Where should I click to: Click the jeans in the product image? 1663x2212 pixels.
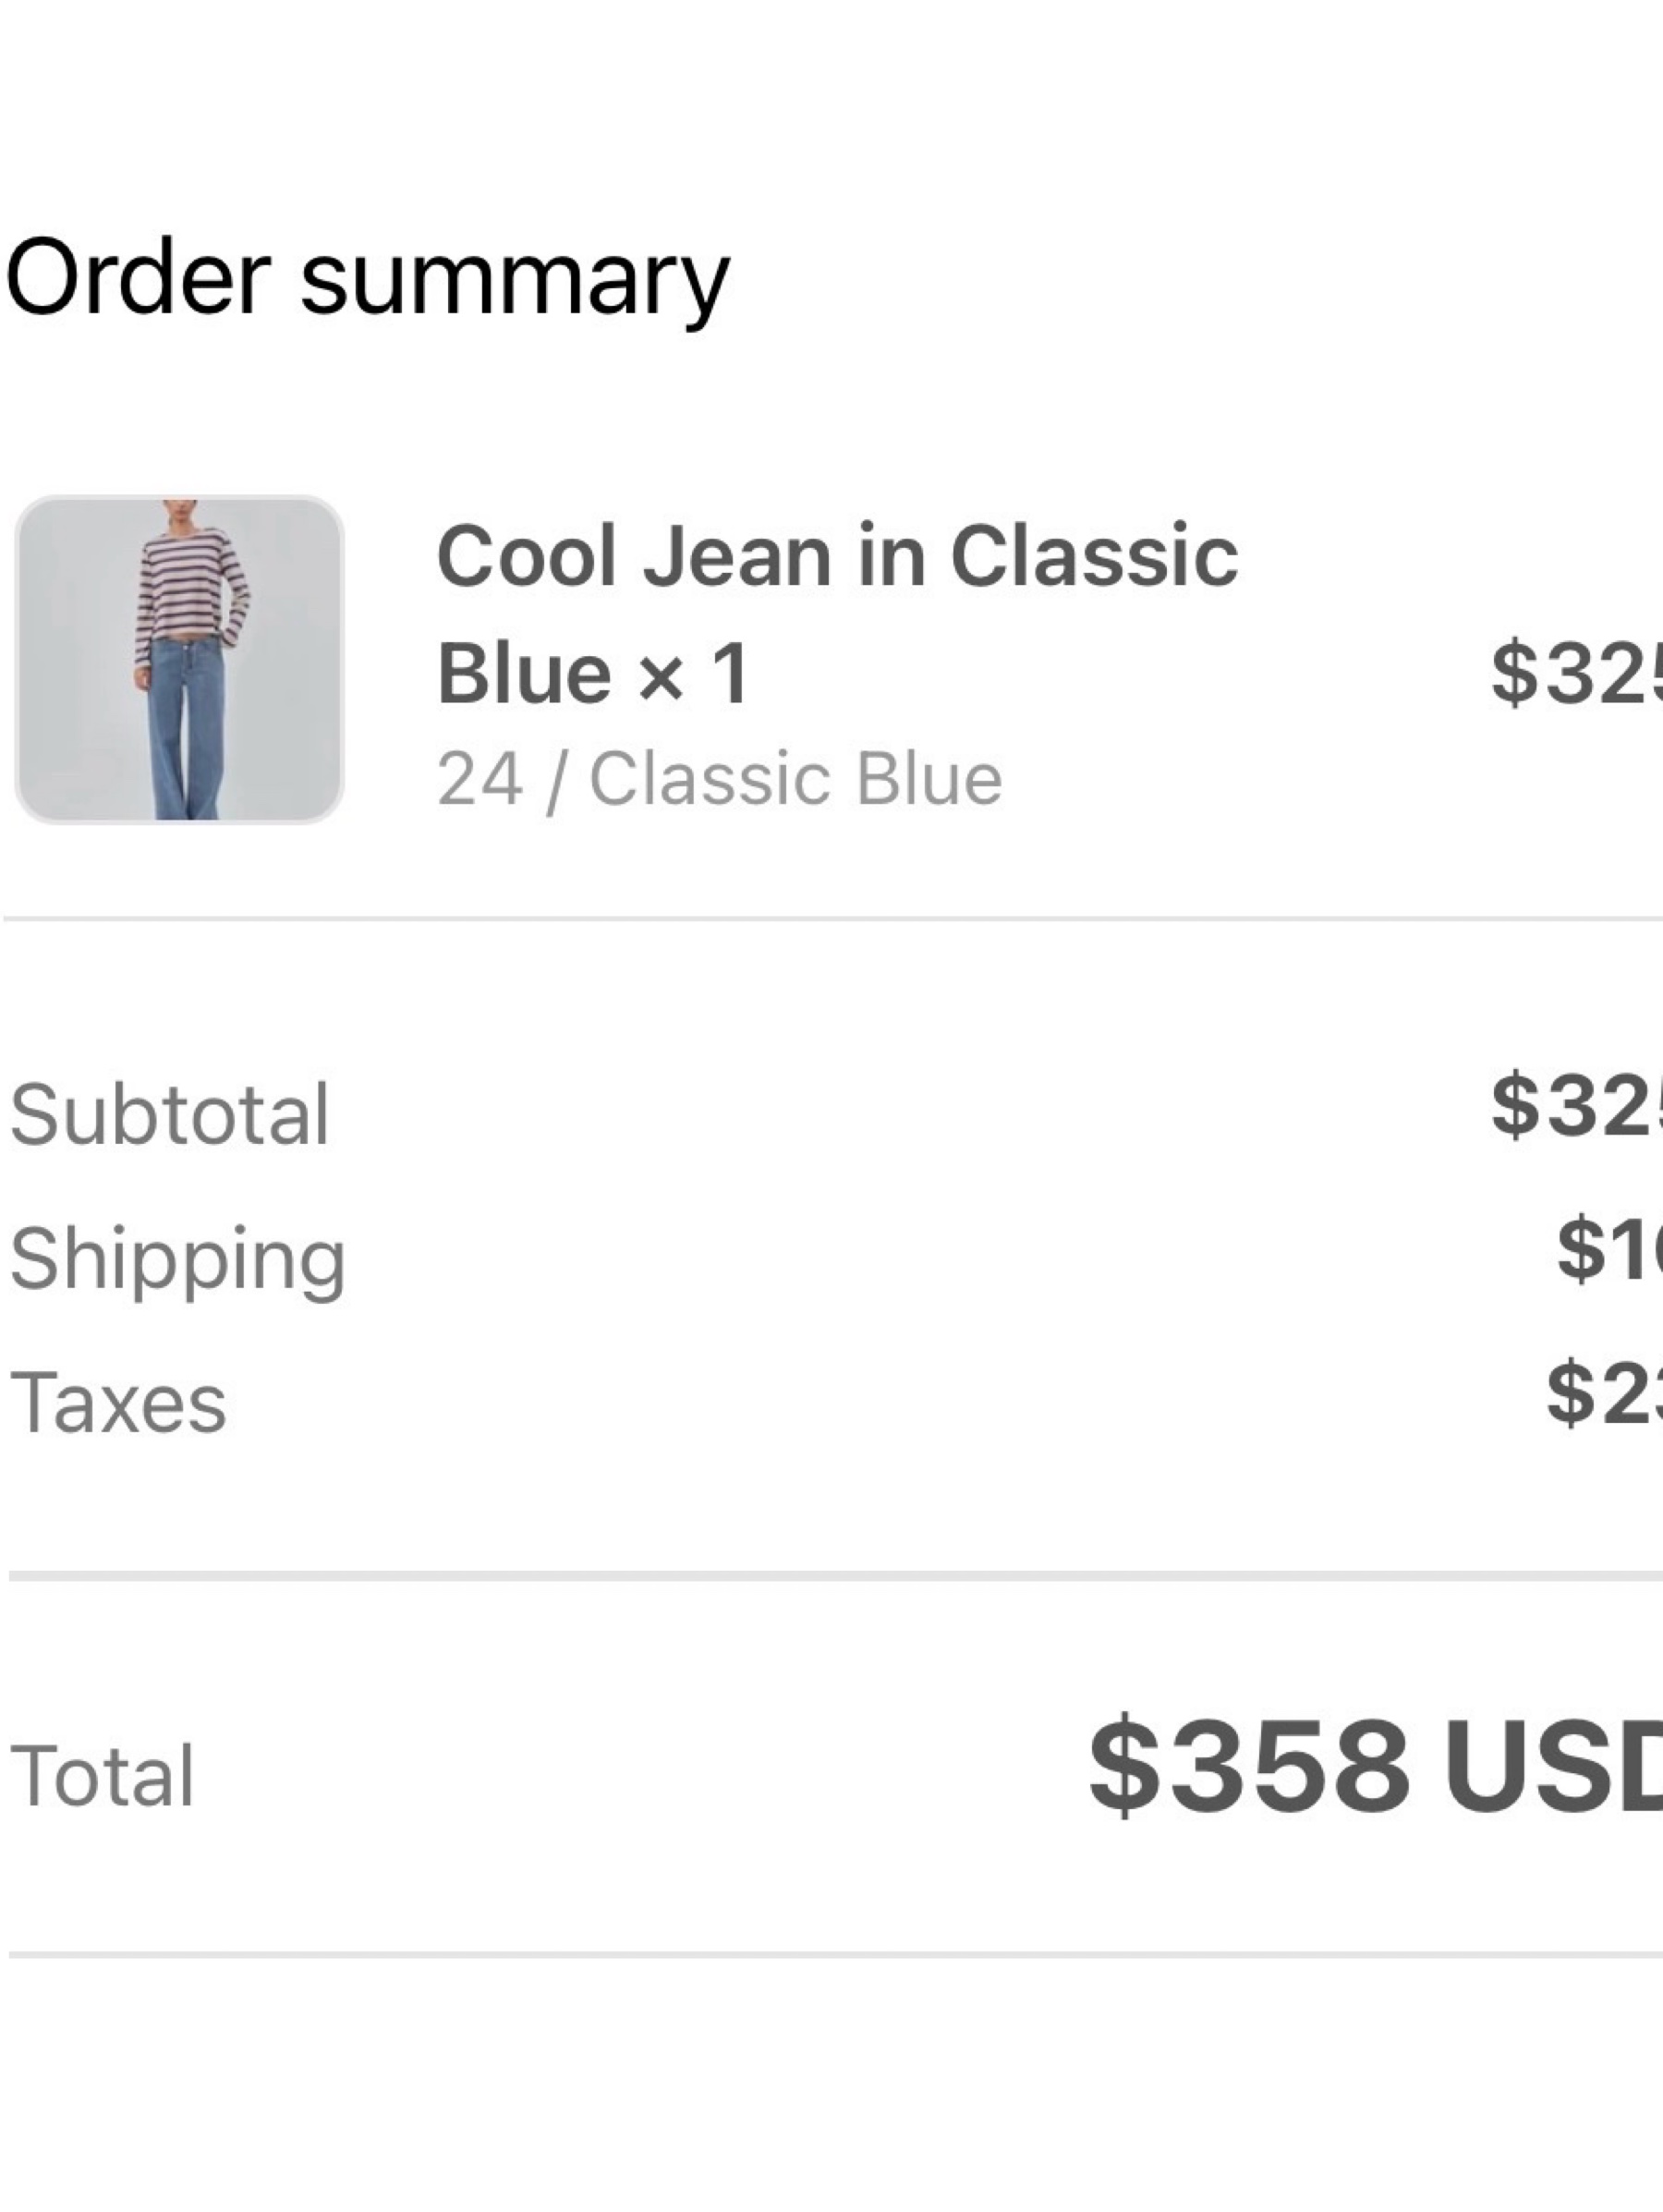click(186, 730)
